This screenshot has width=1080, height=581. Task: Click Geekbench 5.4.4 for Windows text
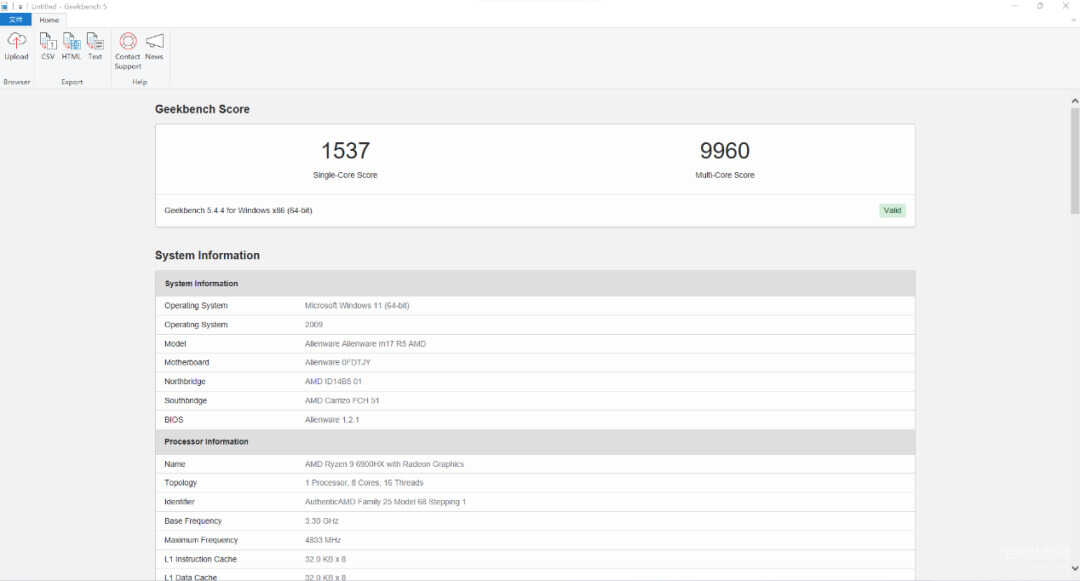pyautogui.click(x=238, y=211)
